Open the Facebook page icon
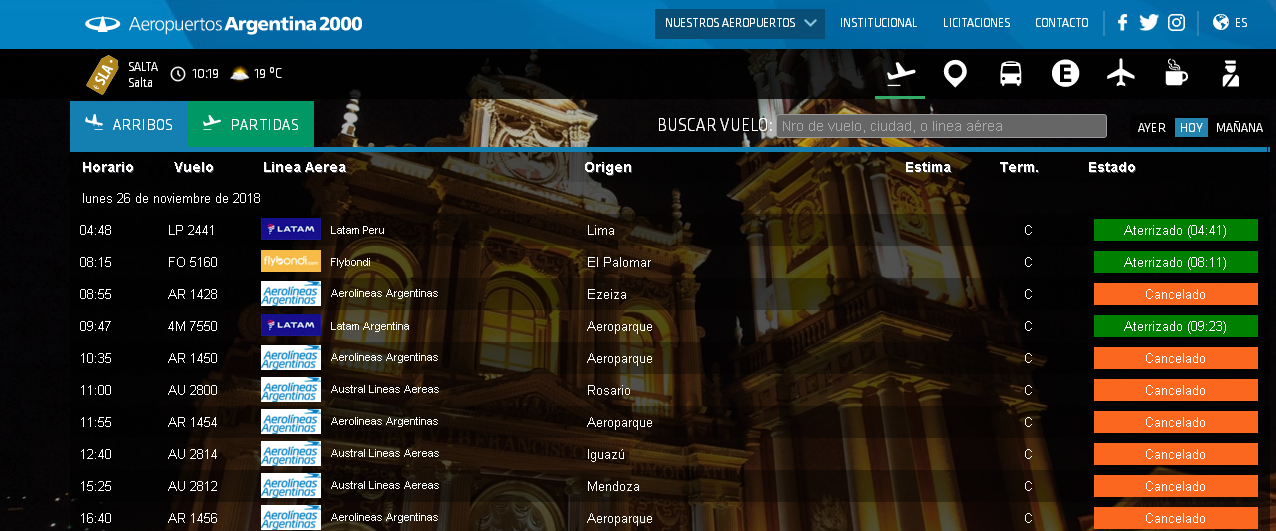The width and height of the screenshot is (1276, 531). pos(1122,23)
